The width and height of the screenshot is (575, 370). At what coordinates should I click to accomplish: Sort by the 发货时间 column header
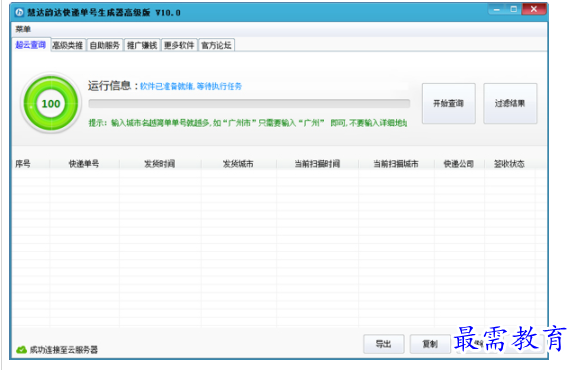point(160,164)
